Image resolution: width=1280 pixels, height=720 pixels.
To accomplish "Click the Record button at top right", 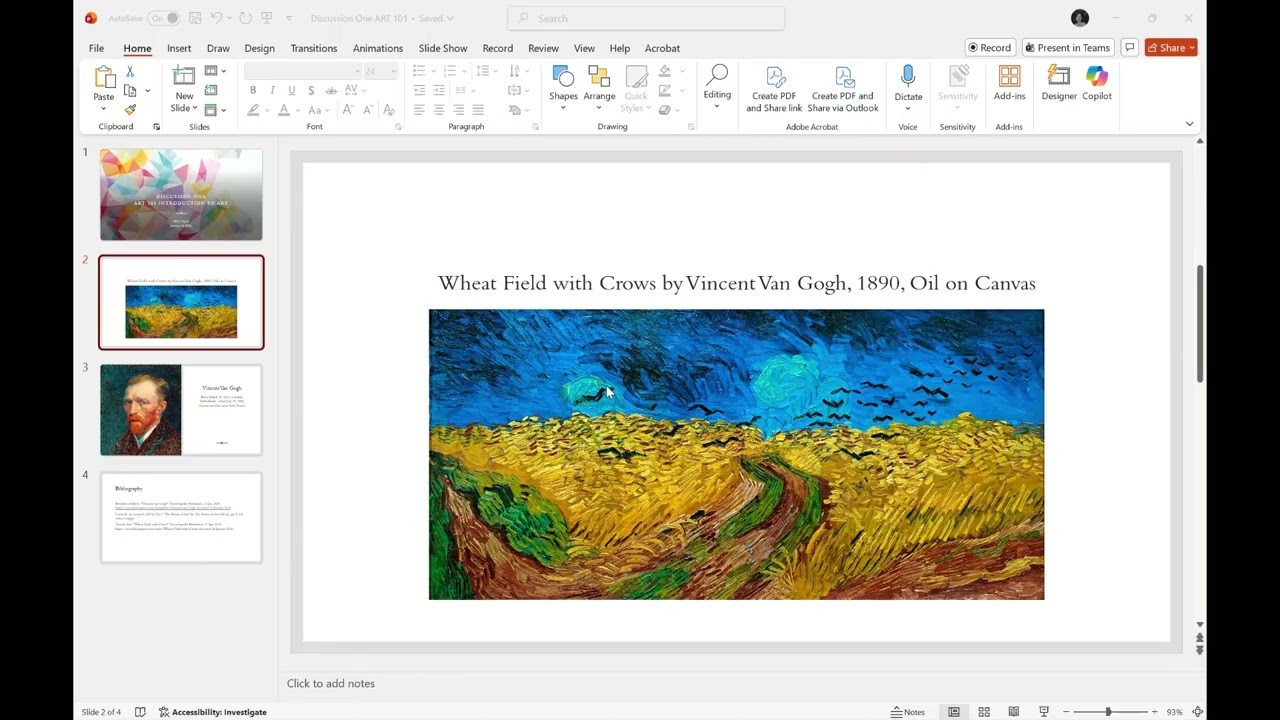I will tap(991, 48).
